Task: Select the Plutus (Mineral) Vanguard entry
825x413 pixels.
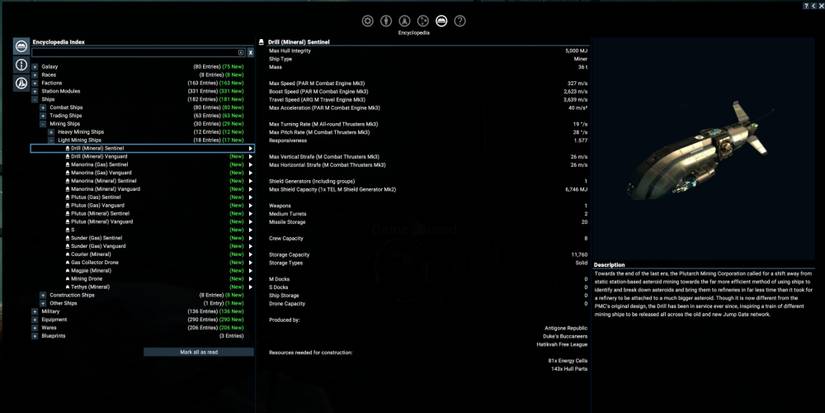Action: coord(143,222)
